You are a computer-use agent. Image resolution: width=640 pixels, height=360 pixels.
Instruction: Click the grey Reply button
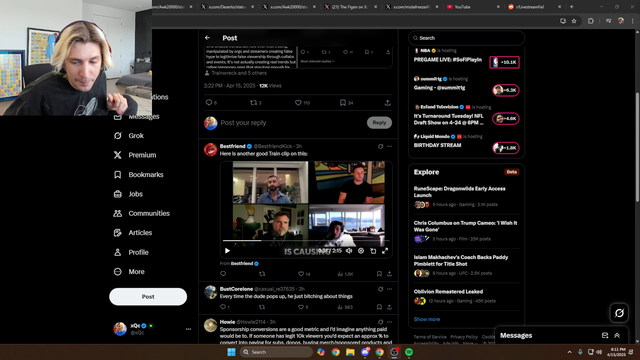[x=379, y=122]
